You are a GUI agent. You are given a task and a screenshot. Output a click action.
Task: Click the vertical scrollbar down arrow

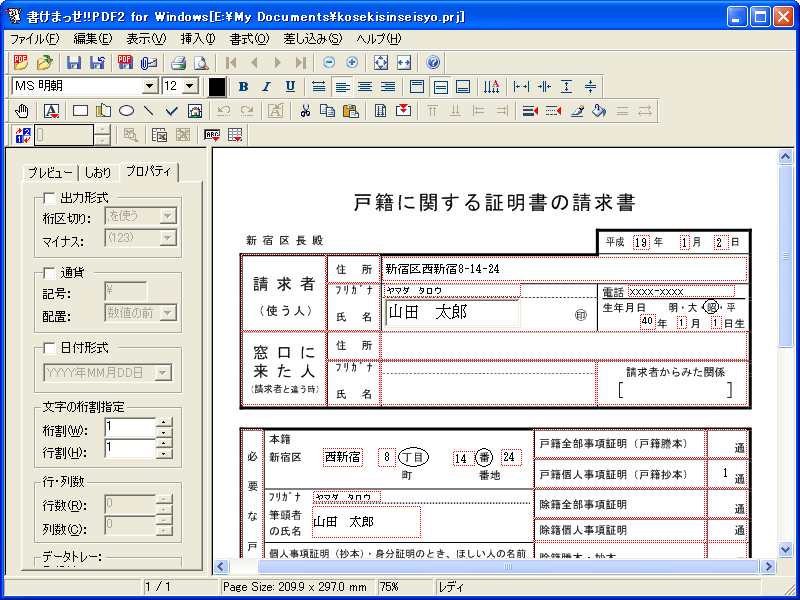(786, 549)
